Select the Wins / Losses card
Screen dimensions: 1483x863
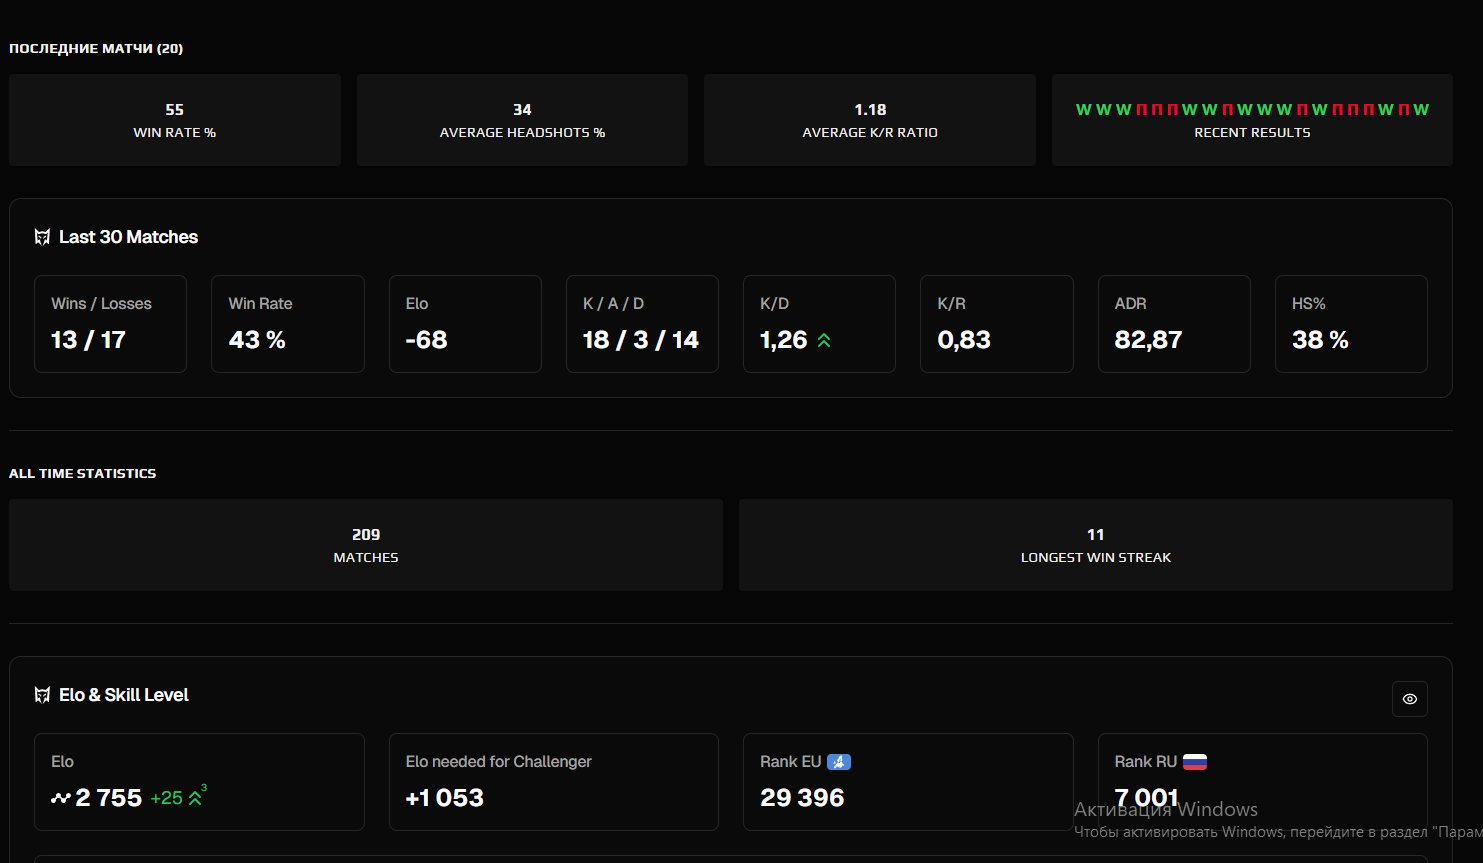tap(110, 324)
